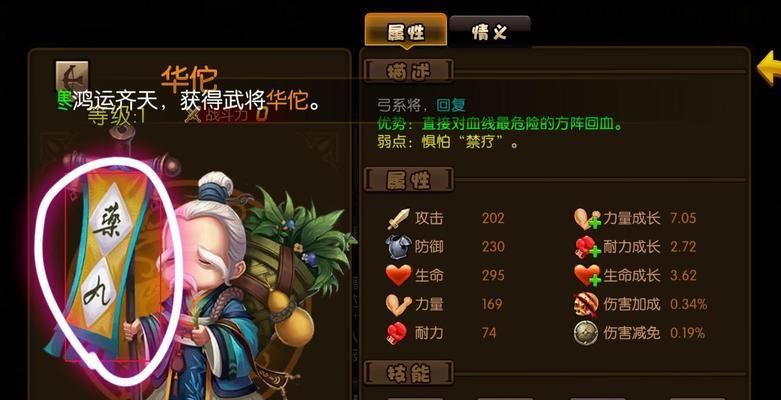Click the boxing glove icon beside 耐力
781x400 pixels.
tap(397, 332)
